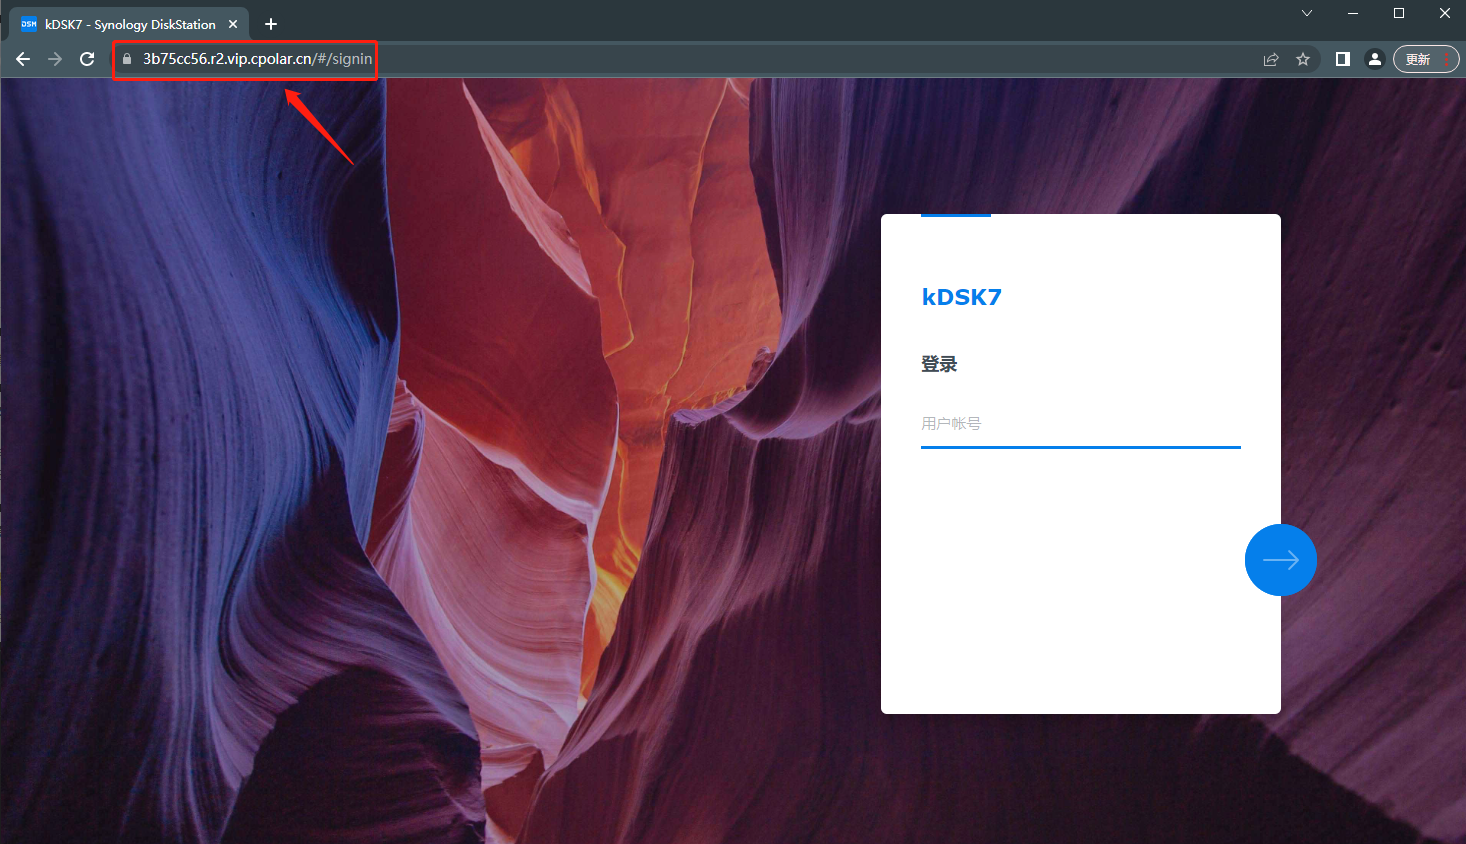Image resolution: width=1466 pixels, height=844 pixels.
Task: Minimize the browser window
Action: click(1352, 13)
